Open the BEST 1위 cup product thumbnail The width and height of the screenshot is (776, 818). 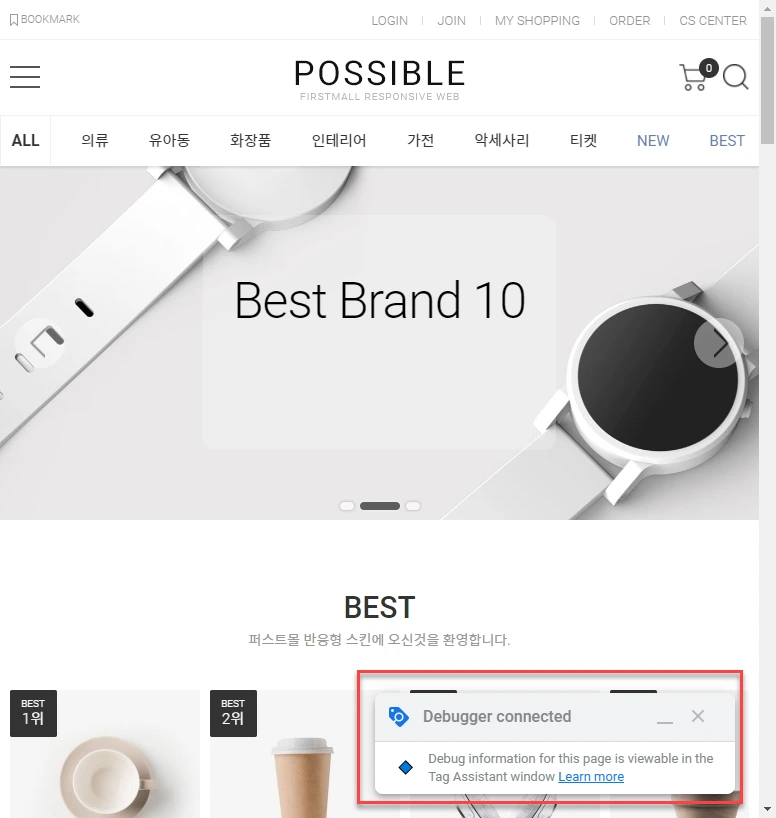(105, 754)
